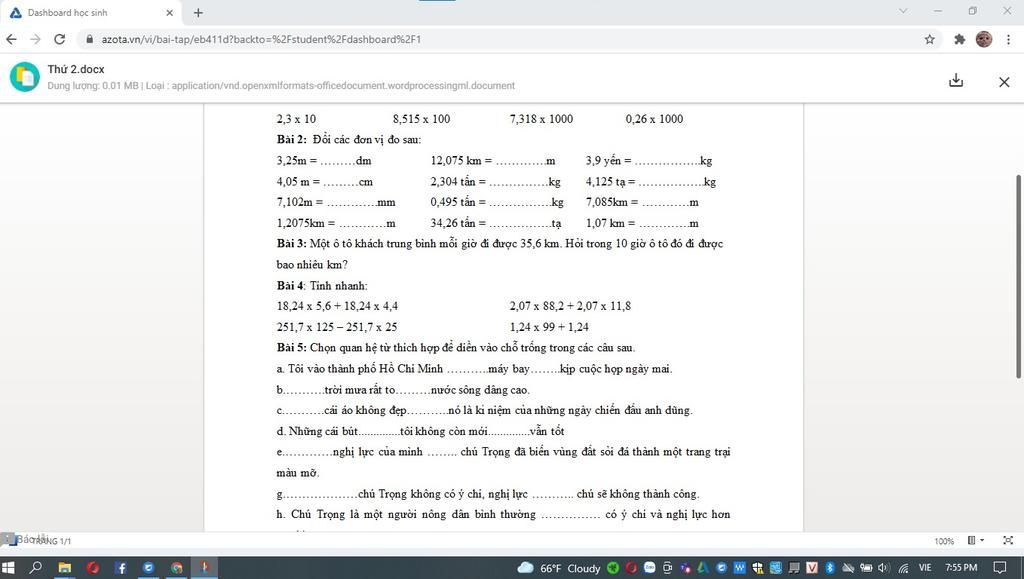Image resolution: width=1024 pixels, height=579 pixels.
Task: Open the Windows Start menu
Action: coord(8,567)
